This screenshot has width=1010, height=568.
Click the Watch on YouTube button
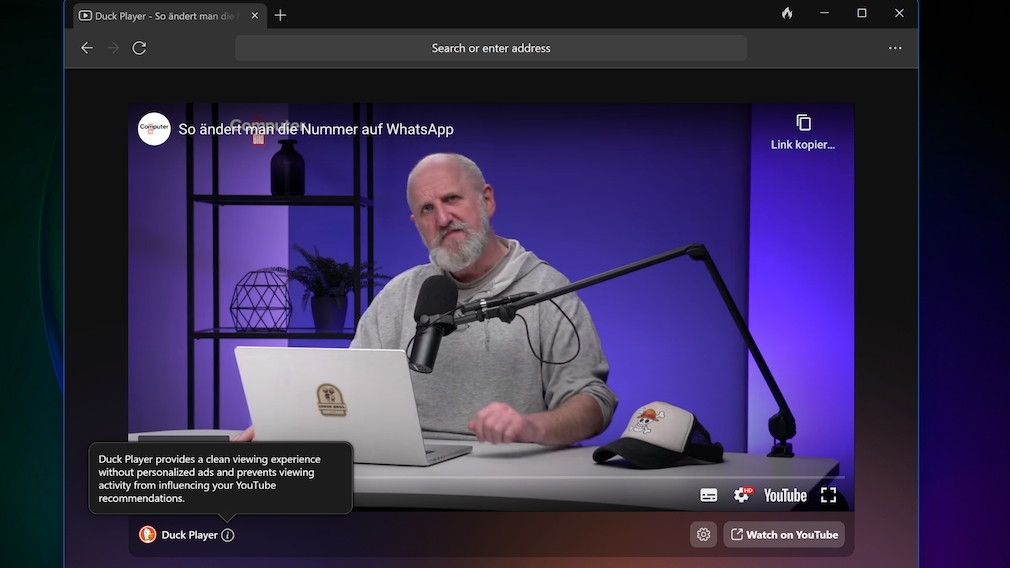tap(784, 535)
